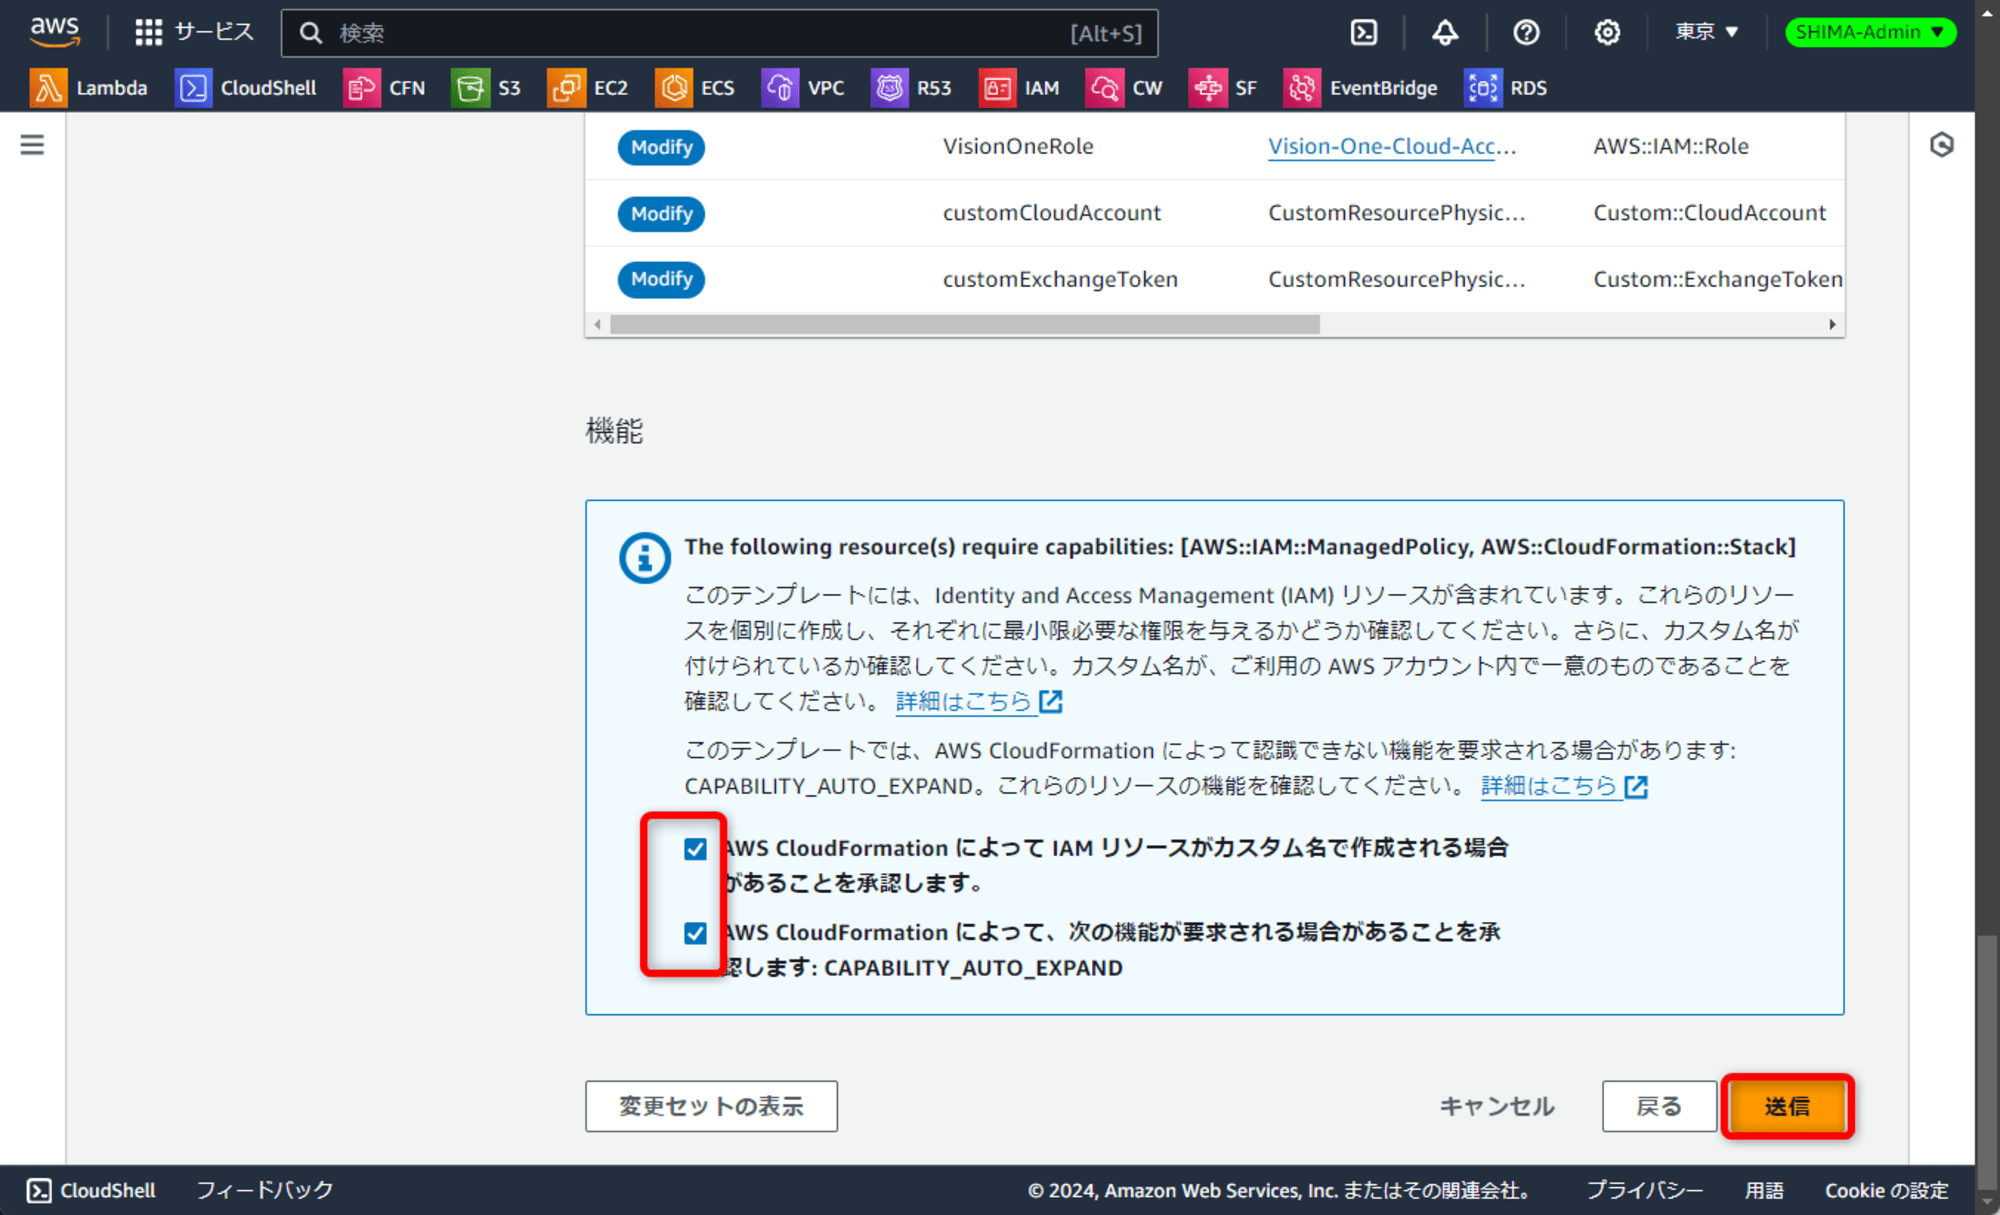
Task: Open the 東京 region dropdown
Action: point(1707,32)
